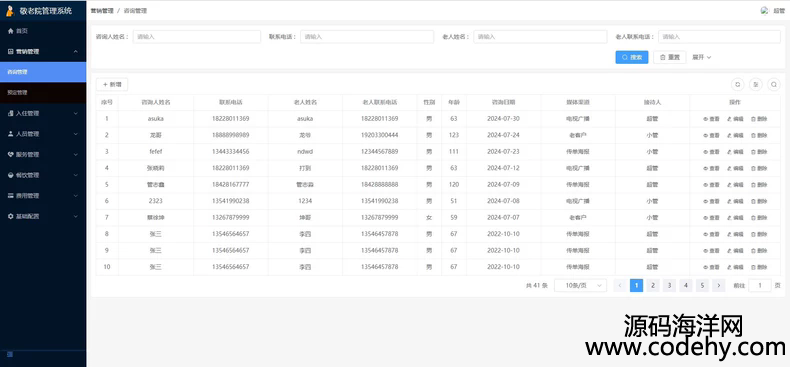This screenshot has height=367, width=790.
Task: Open the 10条/页 page size dropdown
Action: pos(580,285)
